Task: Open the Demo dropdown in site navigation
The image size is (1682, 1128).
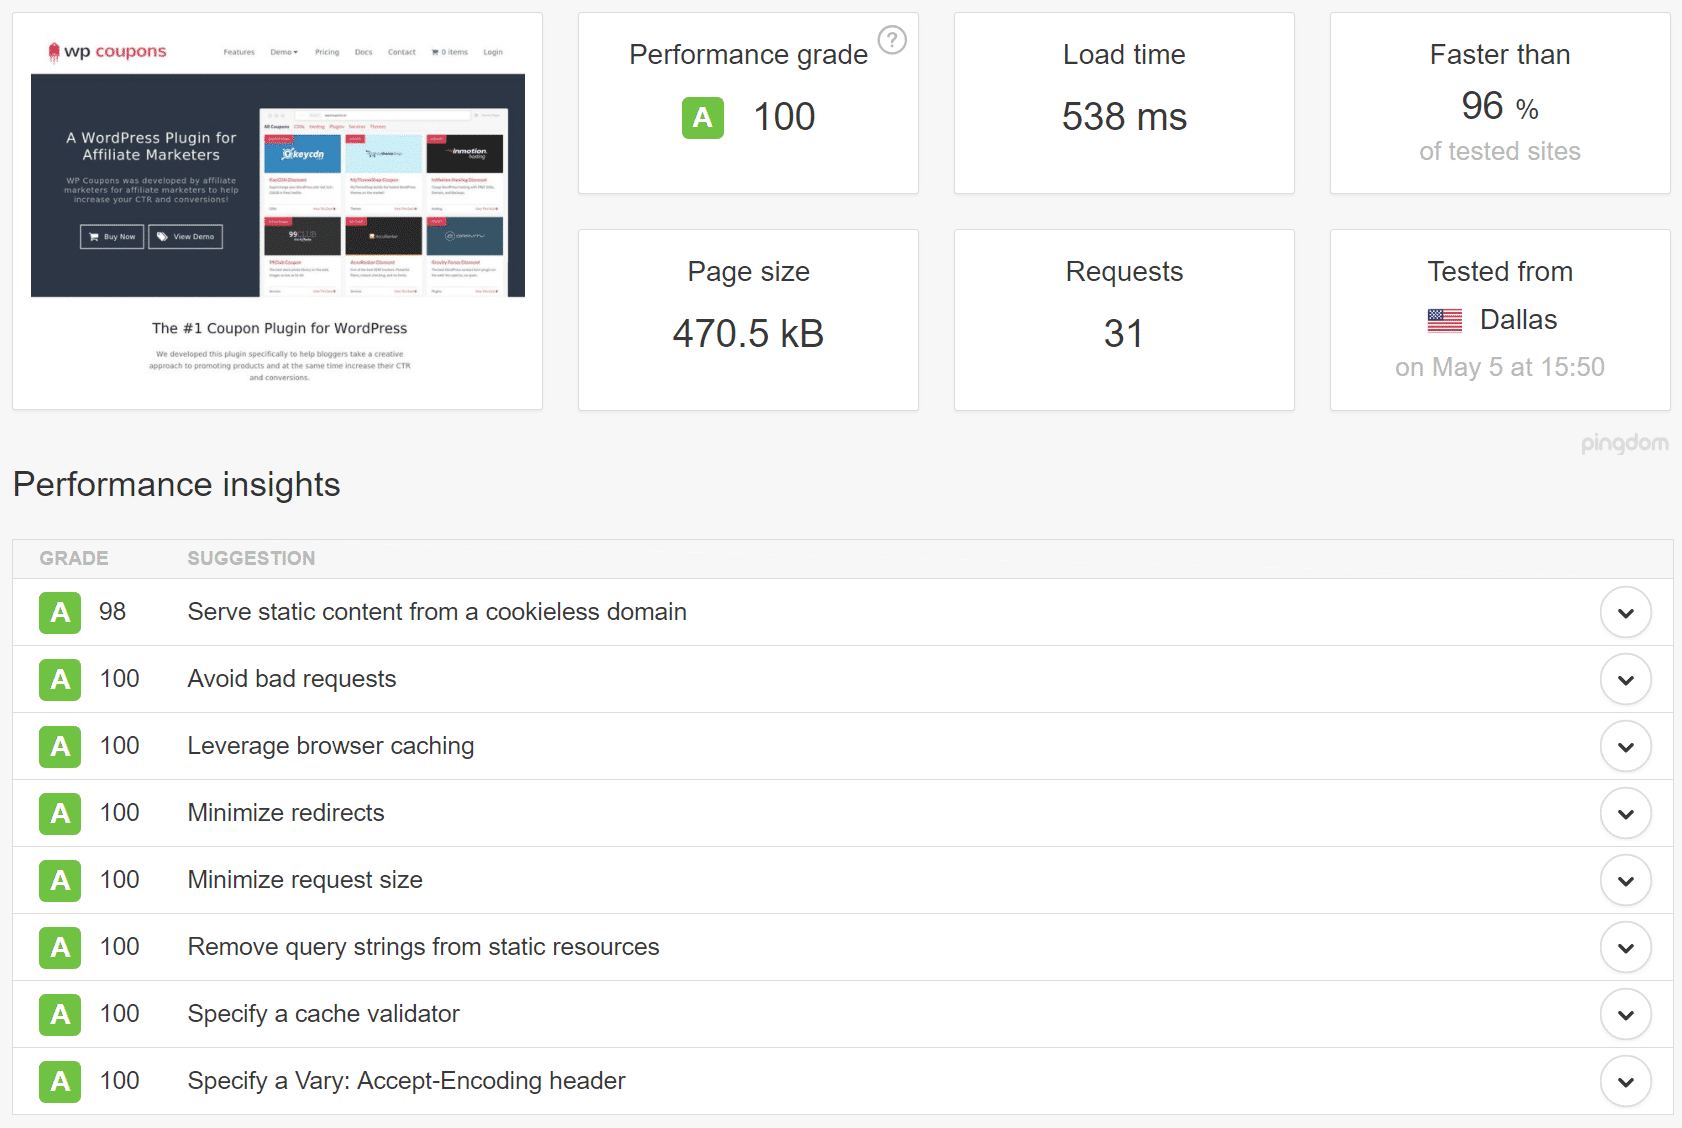Action: (284, 52)
